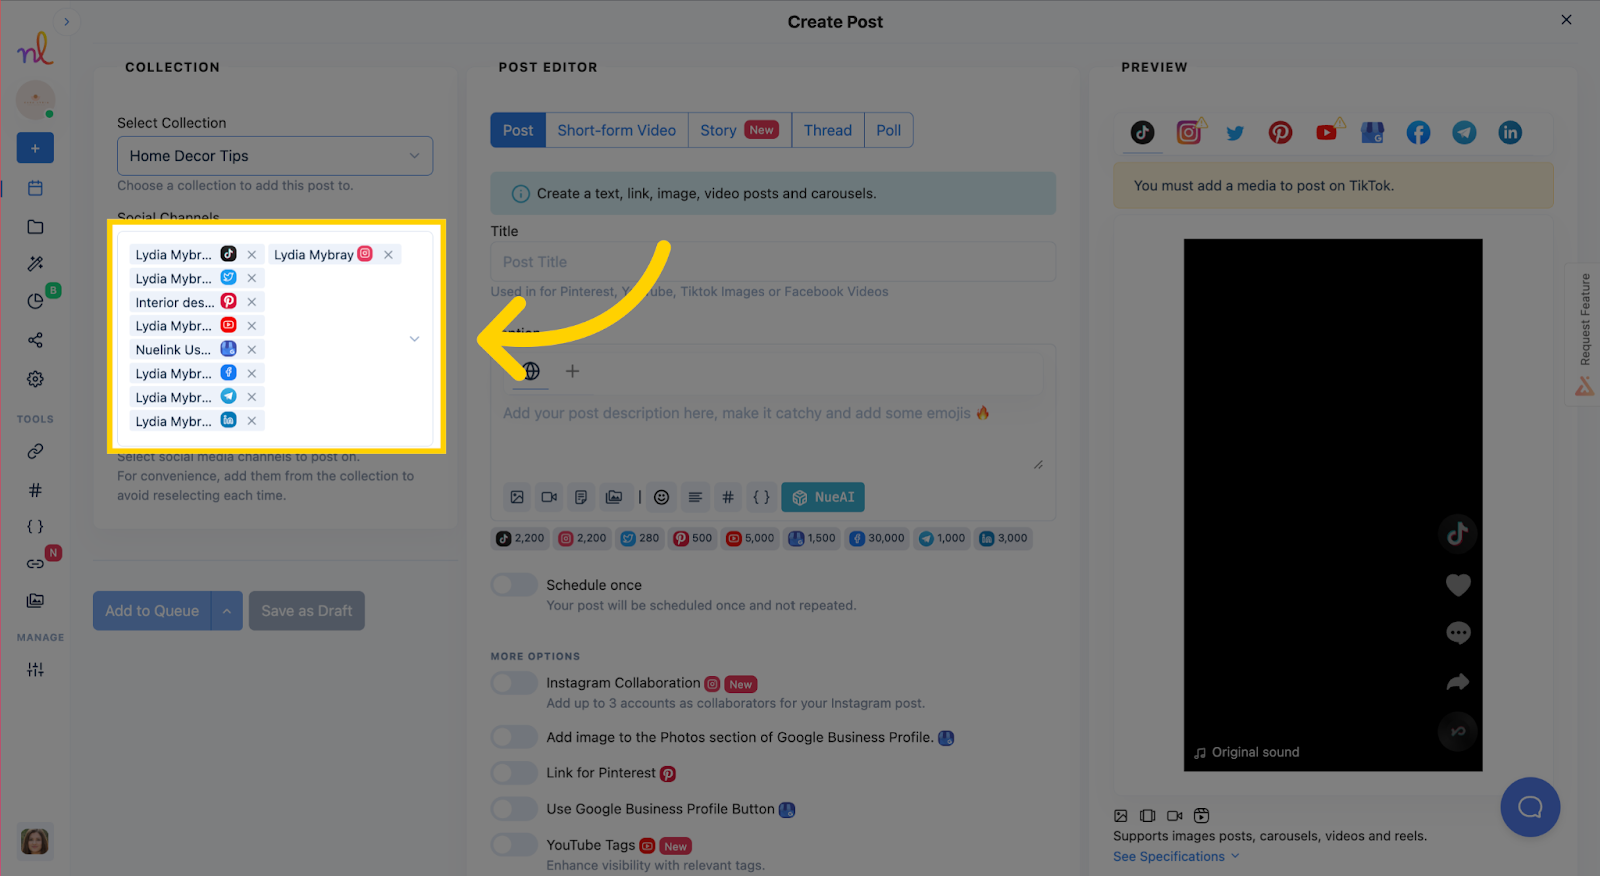This screenshot has width=1600, height=876.
Task: Show the Telegram preview
Action: pyautogui.click(x=1464, y=132)
